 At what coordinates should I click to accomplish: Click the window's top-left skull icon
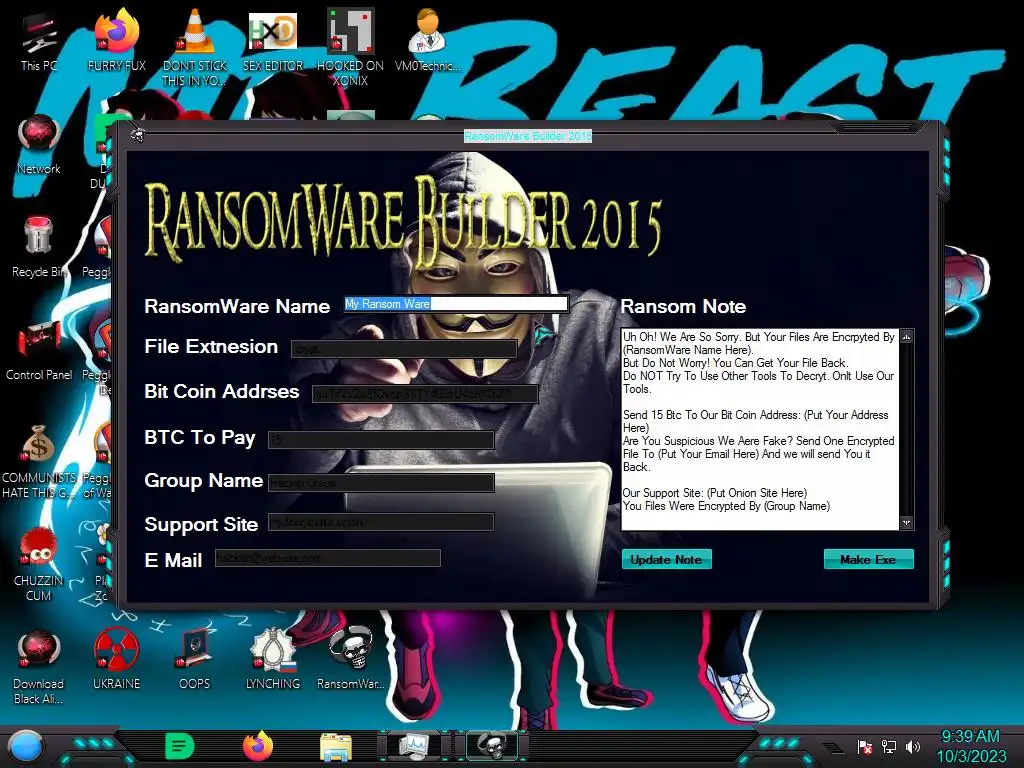[137, 135]
